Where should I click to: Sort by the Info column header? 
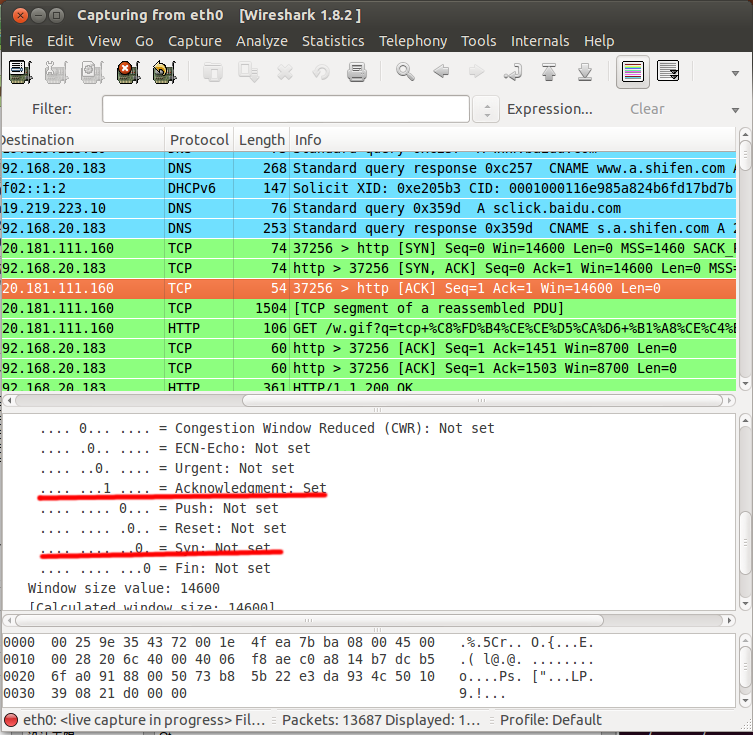(x=512, y=140)
